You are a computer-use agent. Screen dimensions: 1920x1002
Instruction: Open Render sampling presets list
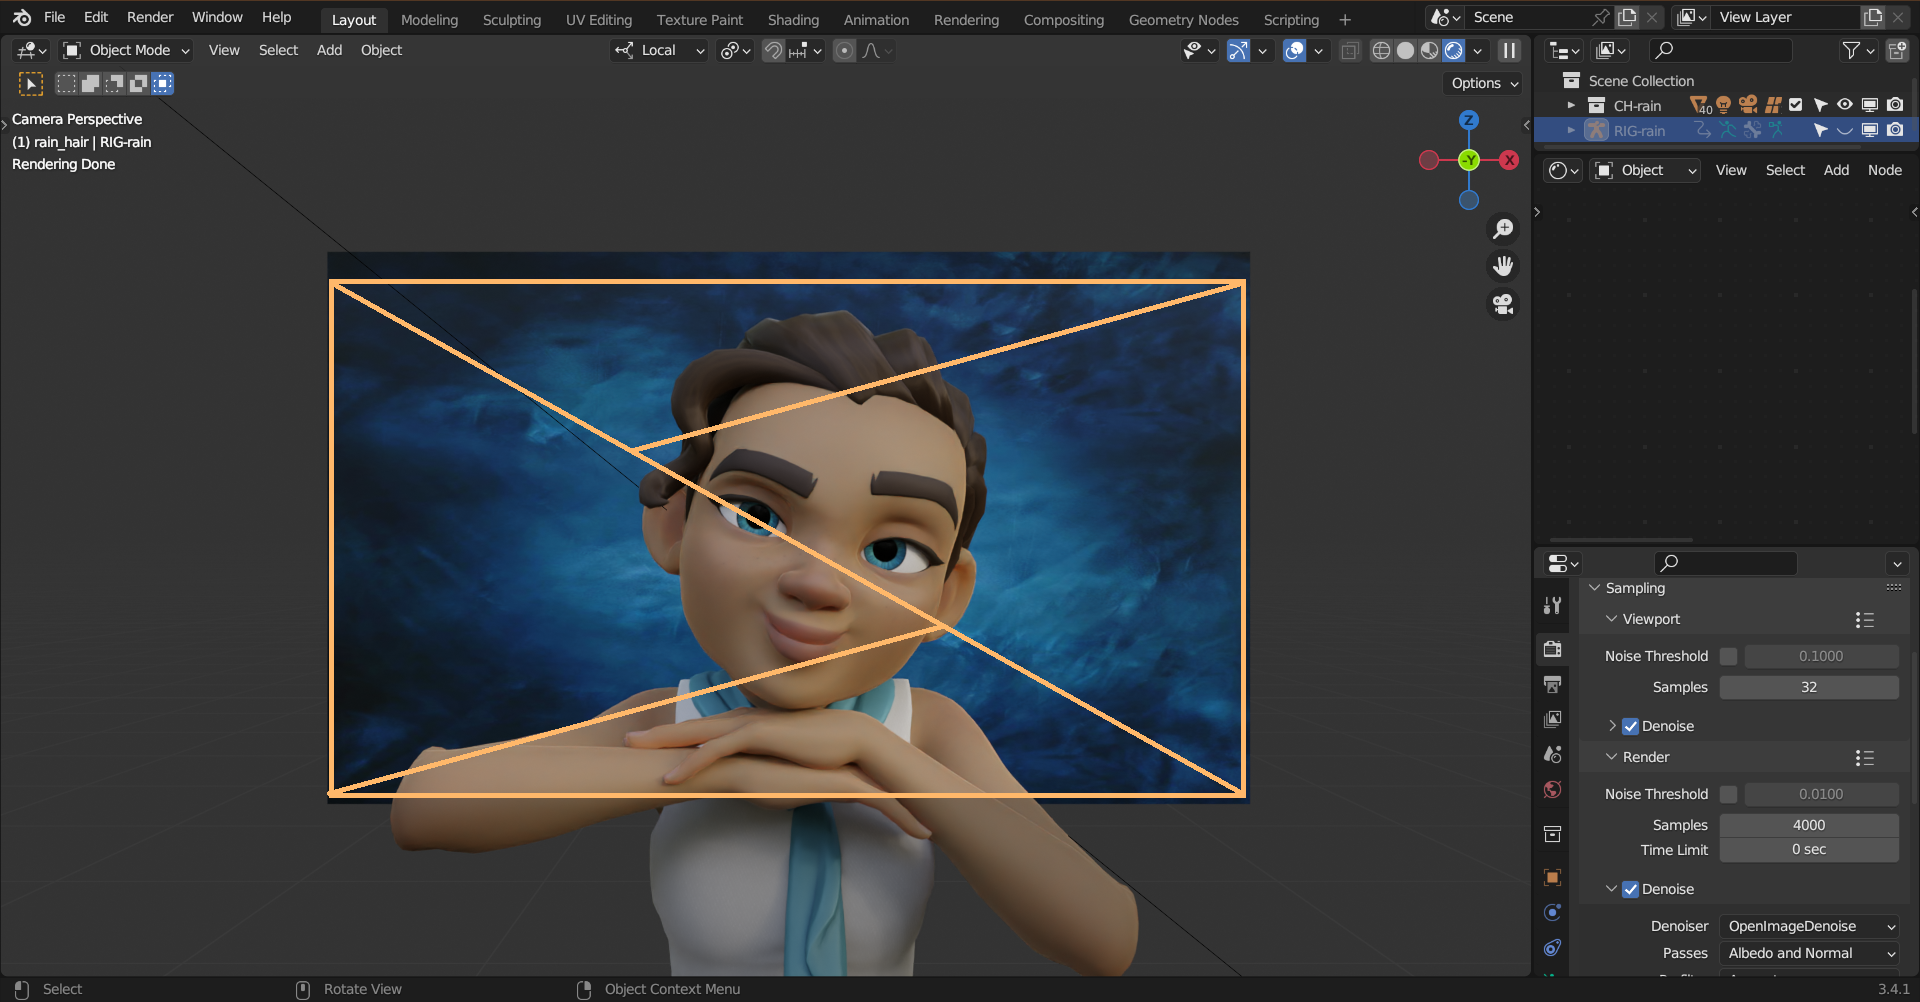pyautogui.click(x=1864, y=758)
